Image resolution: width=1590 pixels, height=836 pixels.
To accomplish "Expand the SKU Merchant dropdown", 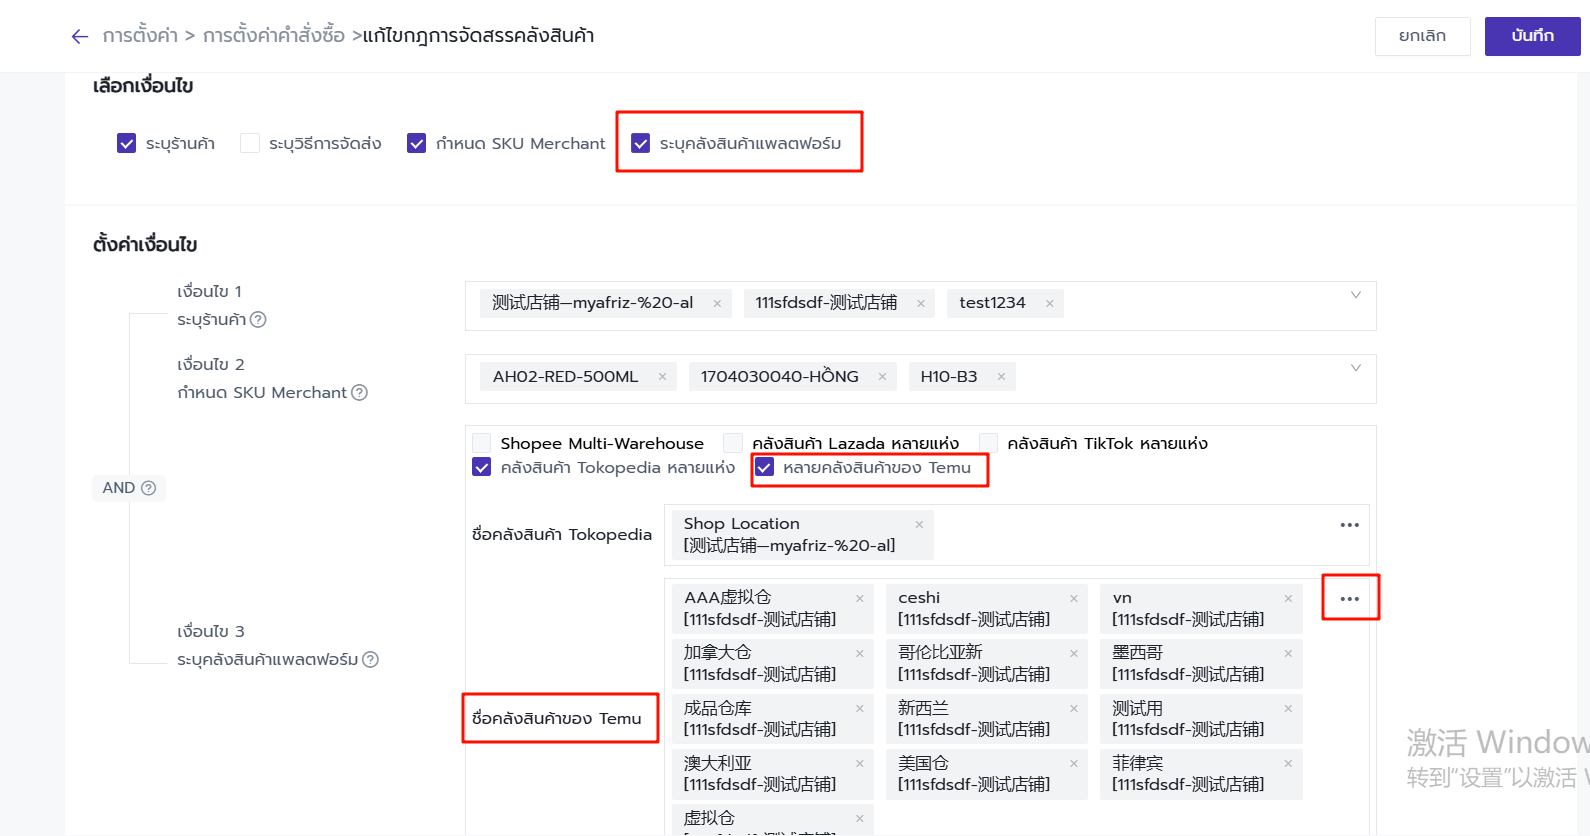I will point(1356,368).
